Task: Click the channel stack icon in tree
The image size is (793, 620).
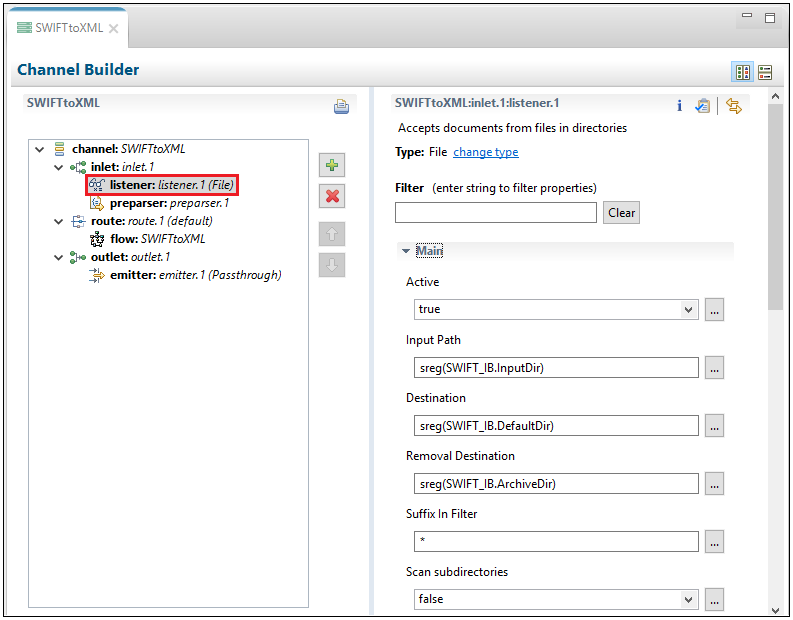Action: pos(59,149)
